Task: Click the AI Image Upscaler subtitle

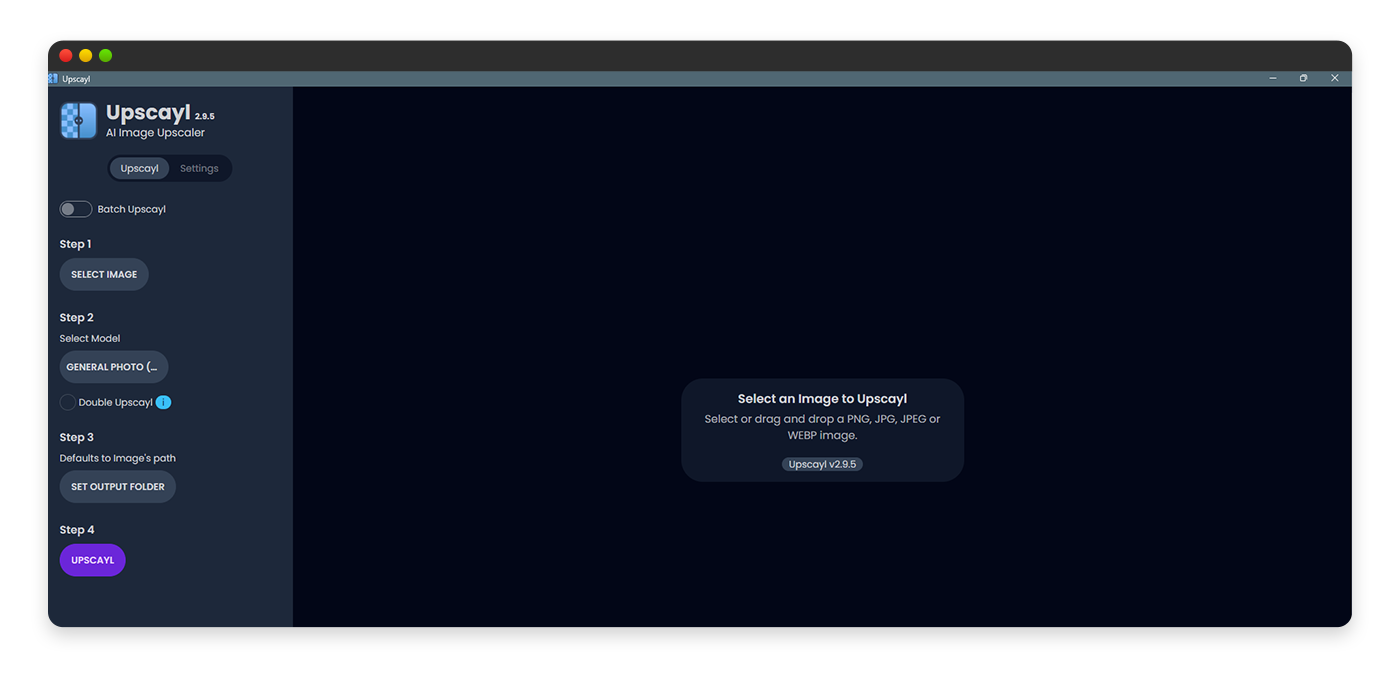Action: tap(156, 132)
